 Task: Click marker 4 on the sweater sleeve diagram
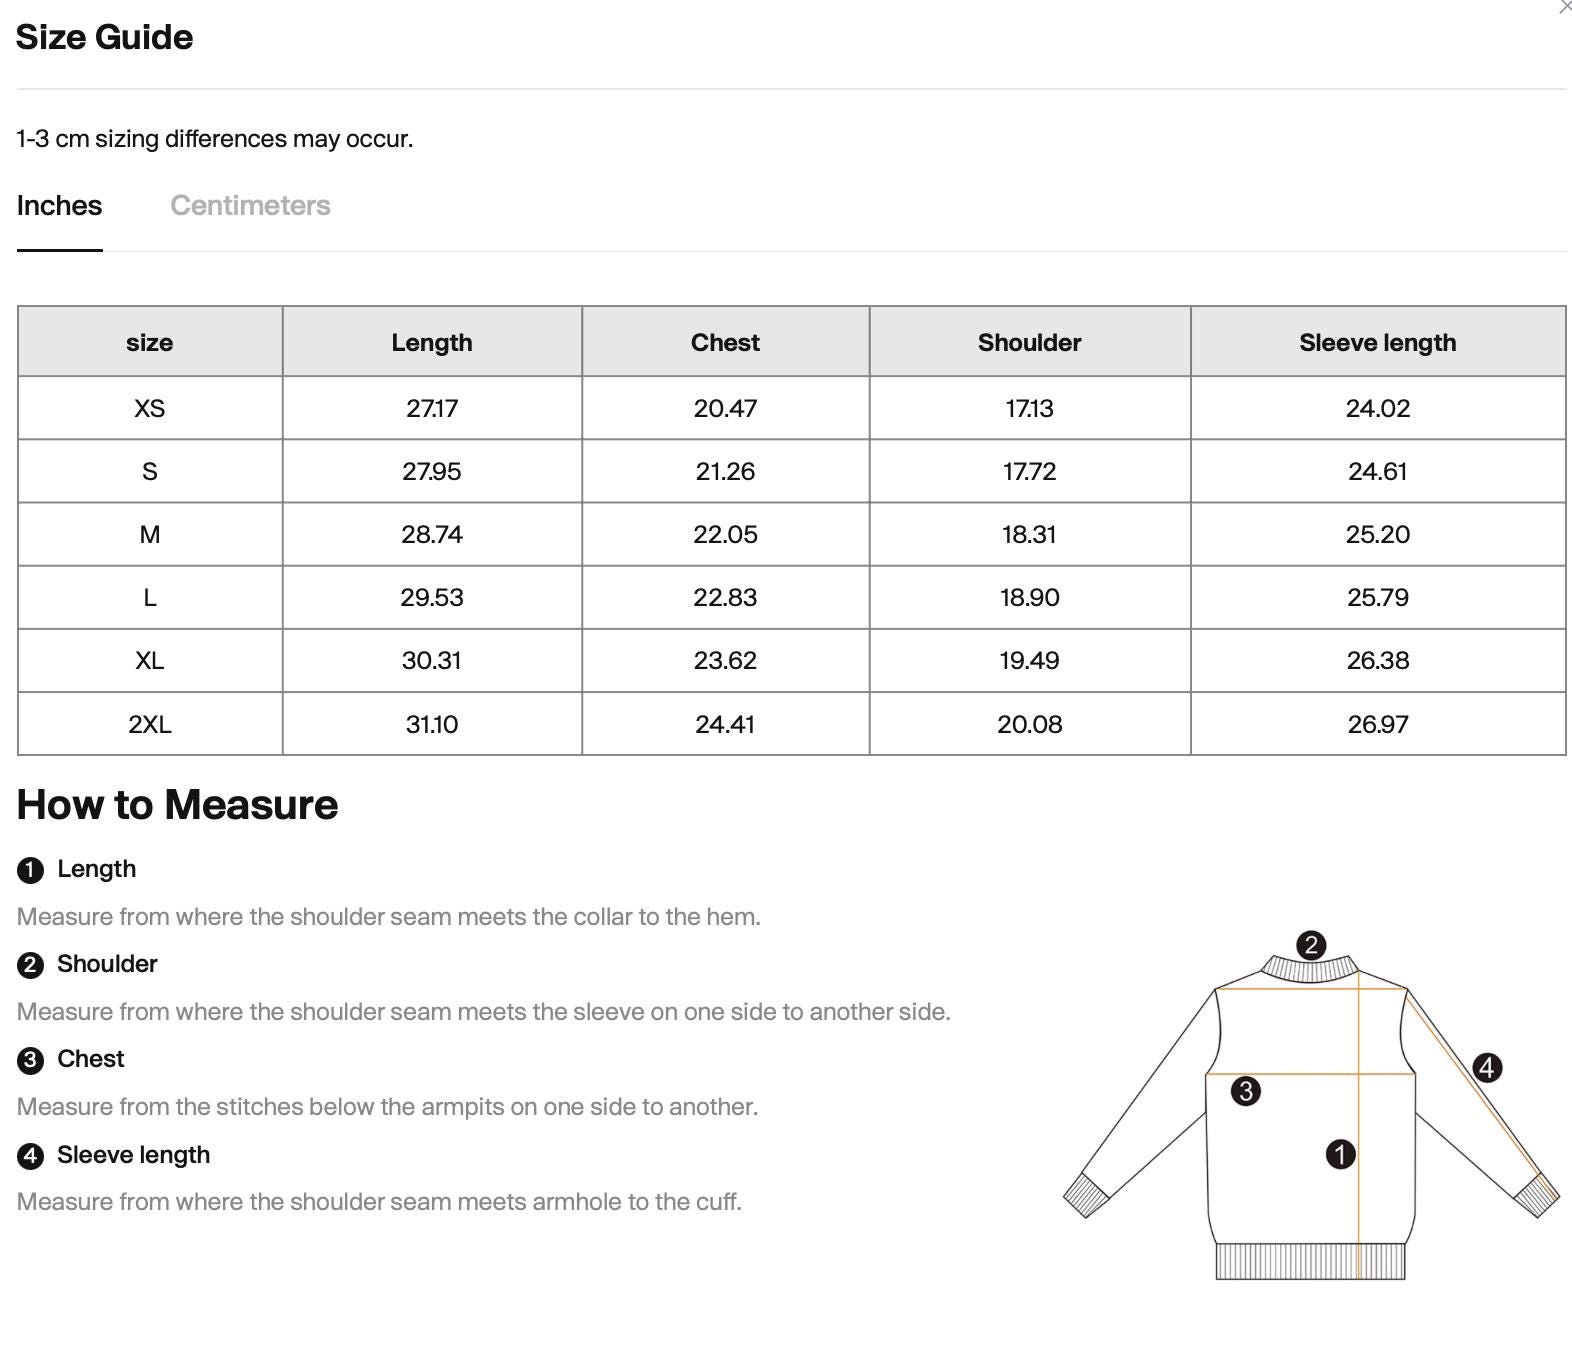point(1487,1068)
